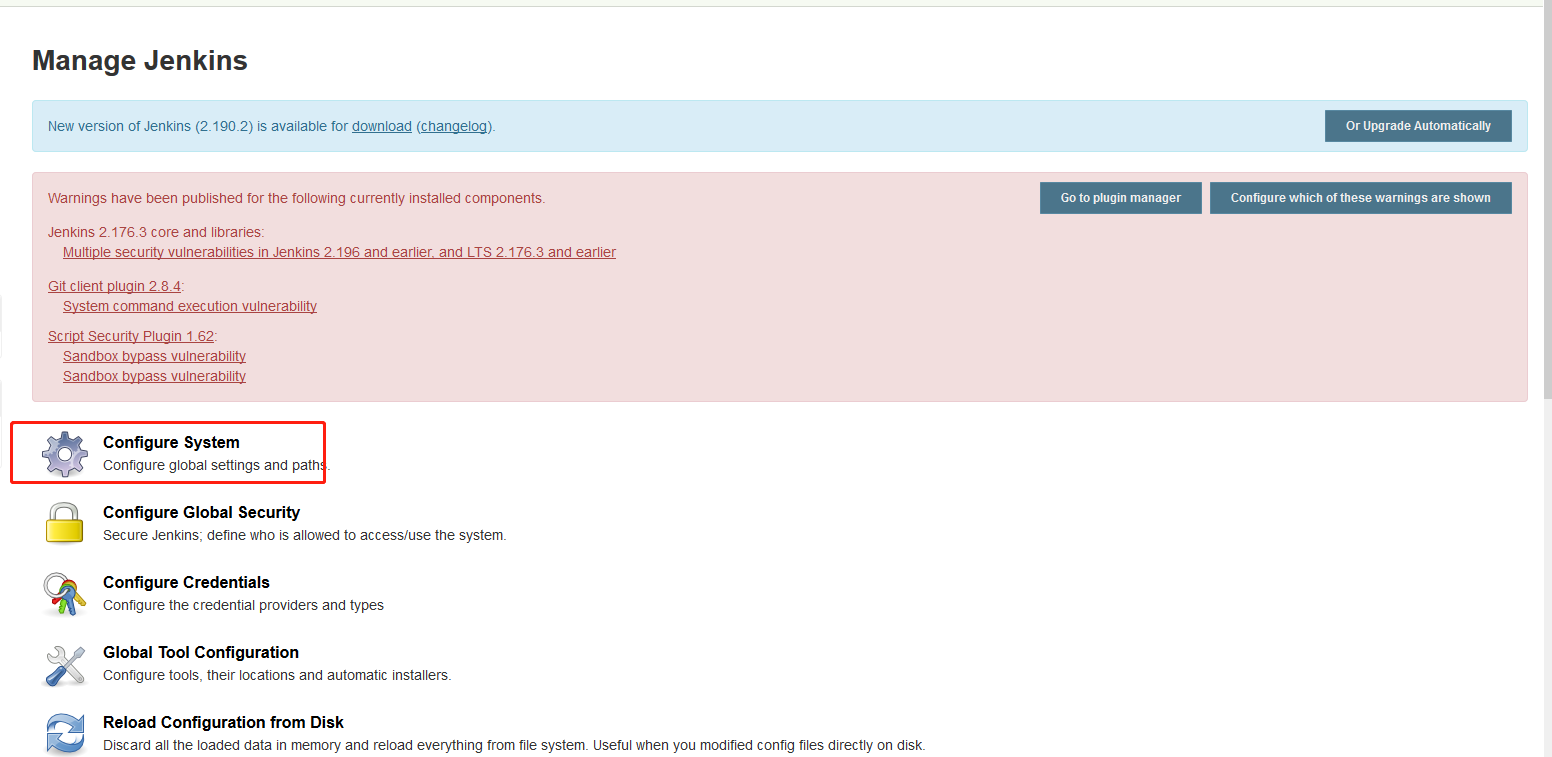
Task: Click 'Configure the credential providers and types' text
Action: (x=243, y=605)
